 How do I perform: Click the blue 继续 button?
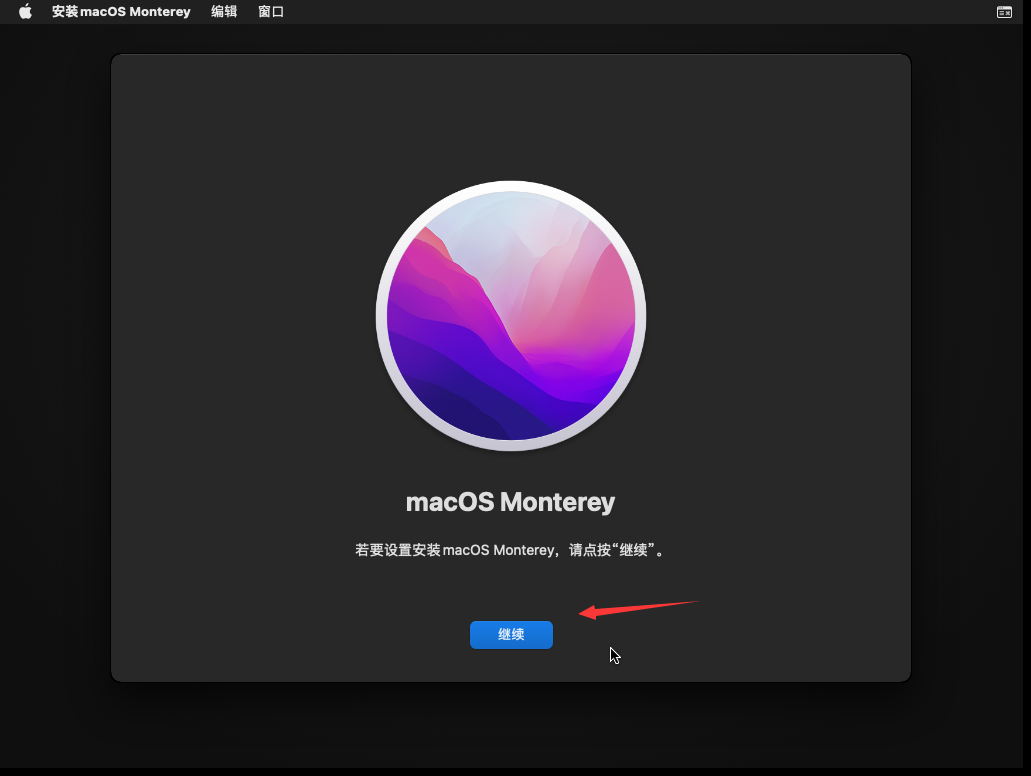click(x=511, y=635)
